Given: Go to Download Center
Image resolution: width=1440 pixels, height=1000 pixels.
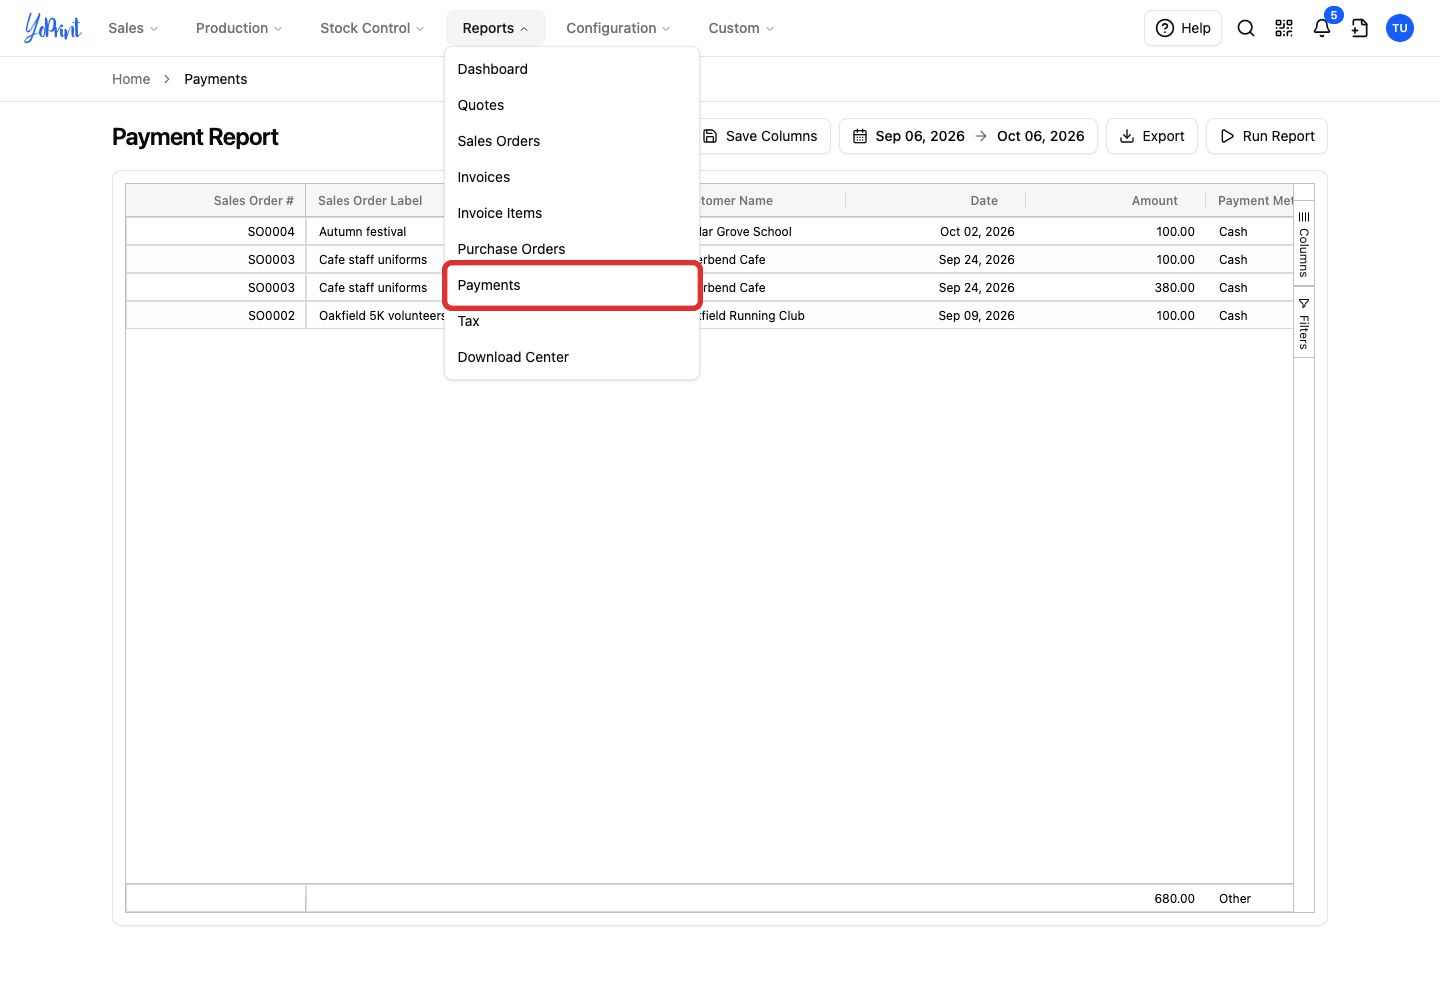Looking at the screenshot, I should (x=572, y=357).
